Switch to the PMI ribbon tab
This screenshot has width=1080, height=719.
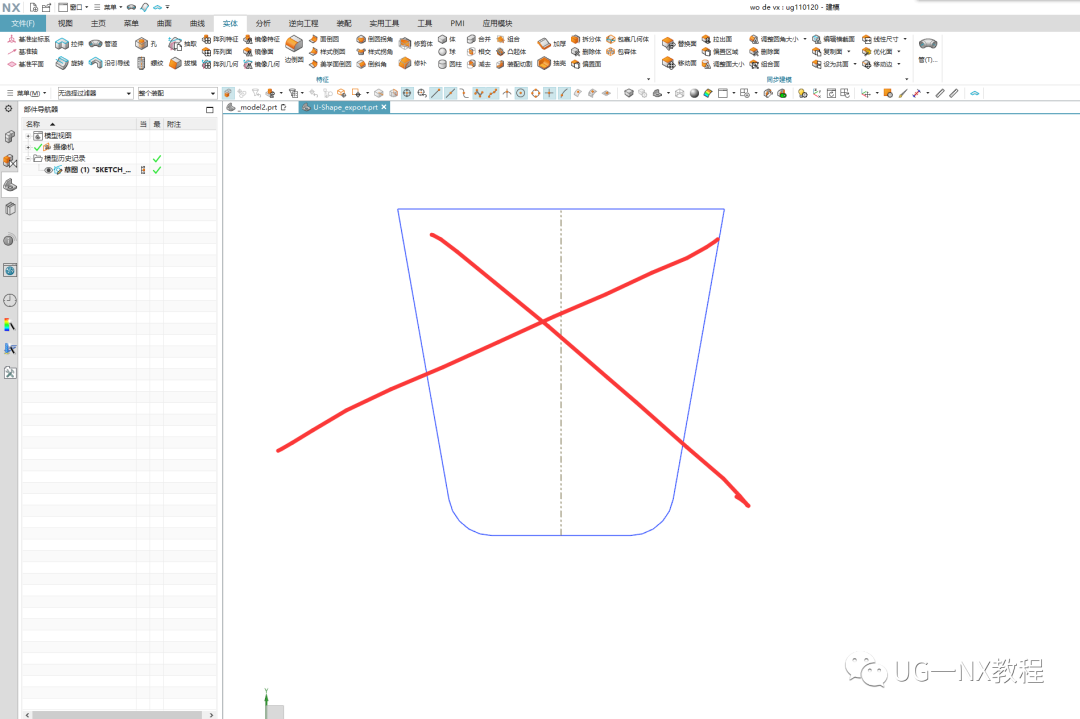tap(457, 23)
